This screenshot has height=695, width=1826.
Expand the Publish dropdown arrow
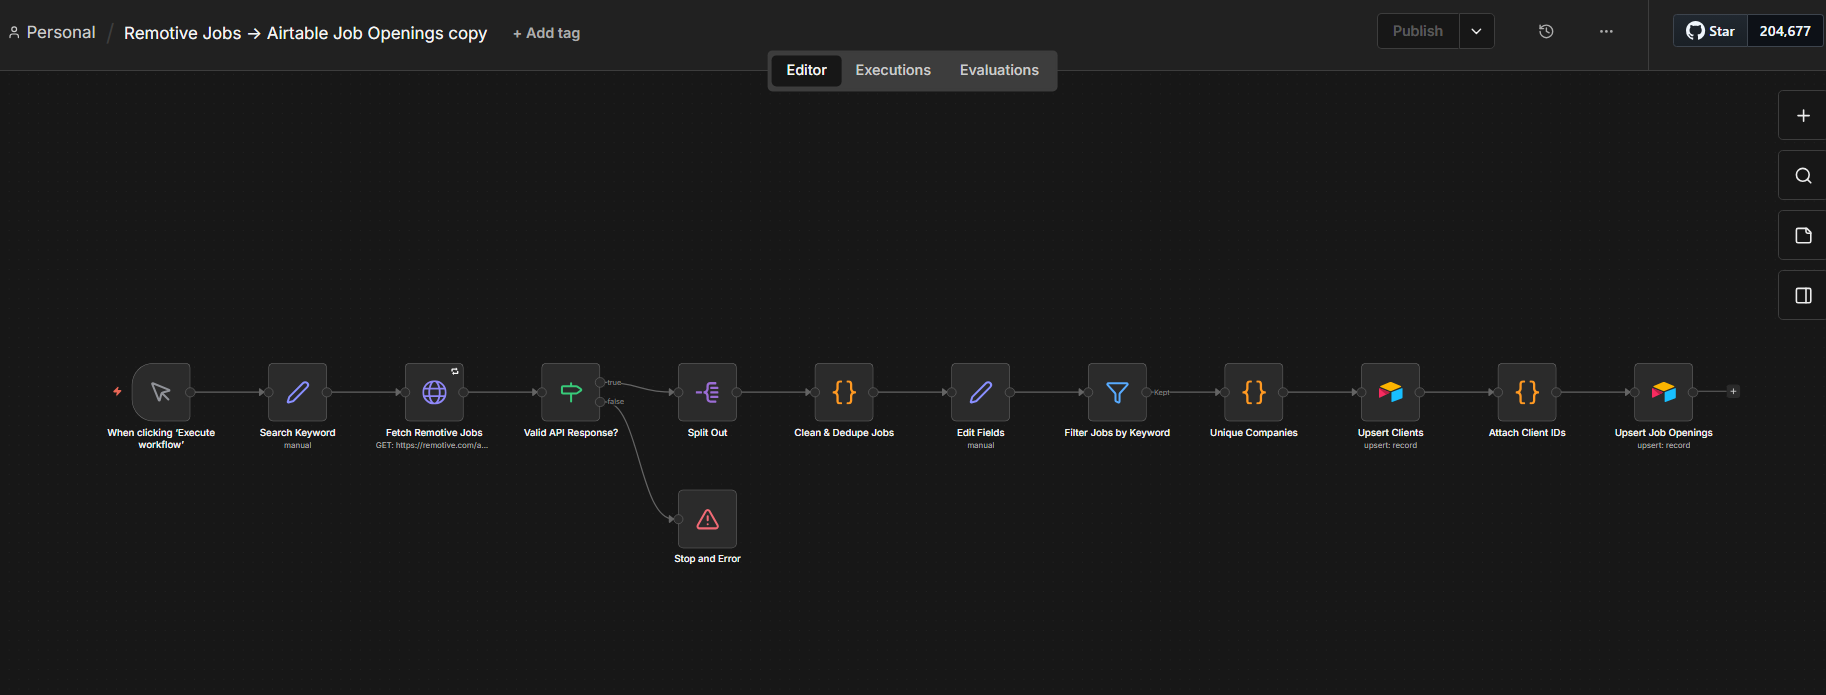1477,31
